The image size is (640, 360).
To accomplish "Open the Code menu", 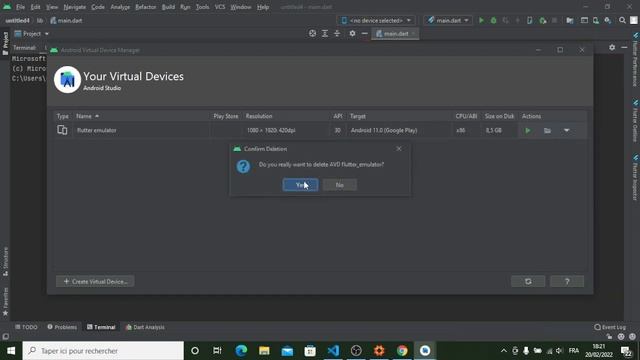I will [x=98, y=7].
